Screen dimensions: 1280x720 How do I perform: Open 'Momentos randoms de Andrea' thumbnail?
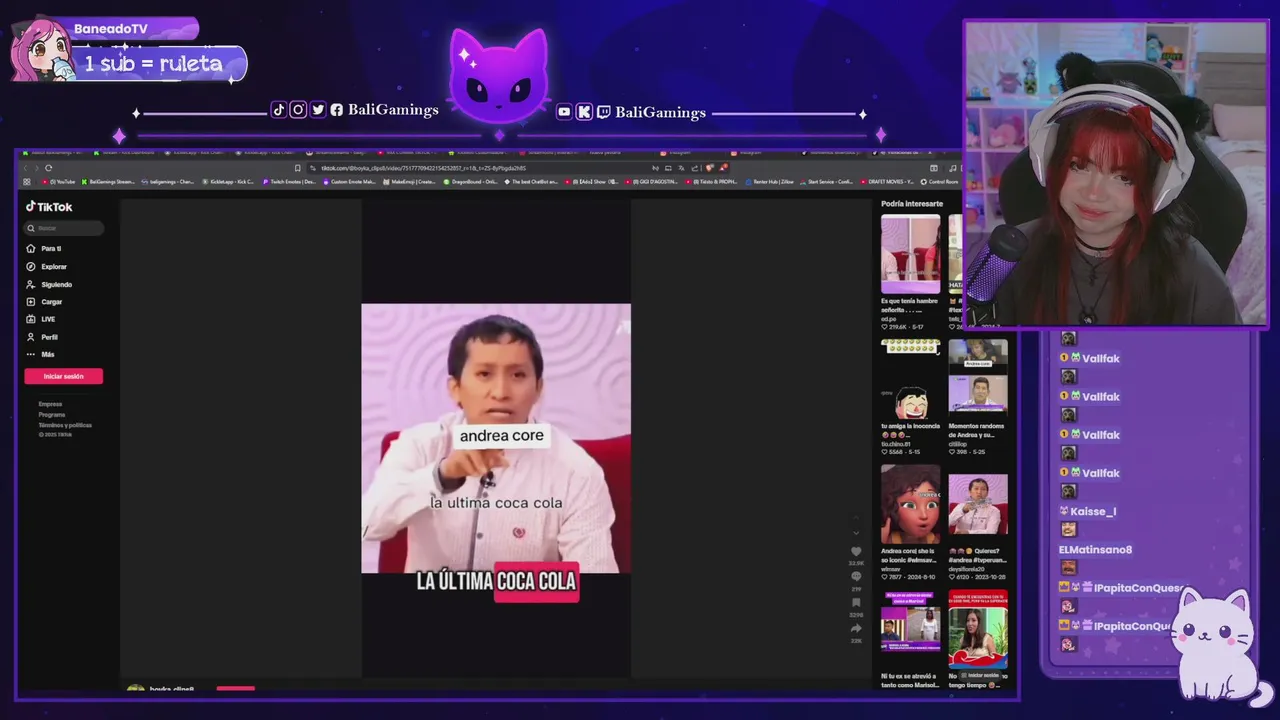[978, 379]
